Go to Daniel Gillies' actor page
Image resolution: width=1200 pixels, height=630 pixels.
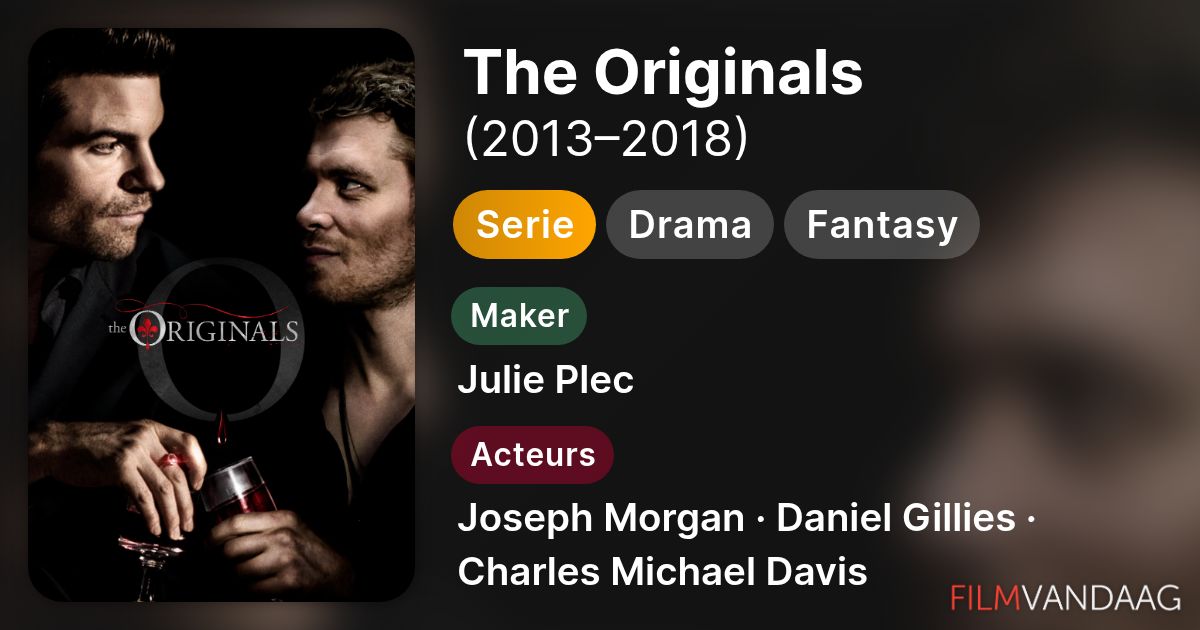coord(895,518)
